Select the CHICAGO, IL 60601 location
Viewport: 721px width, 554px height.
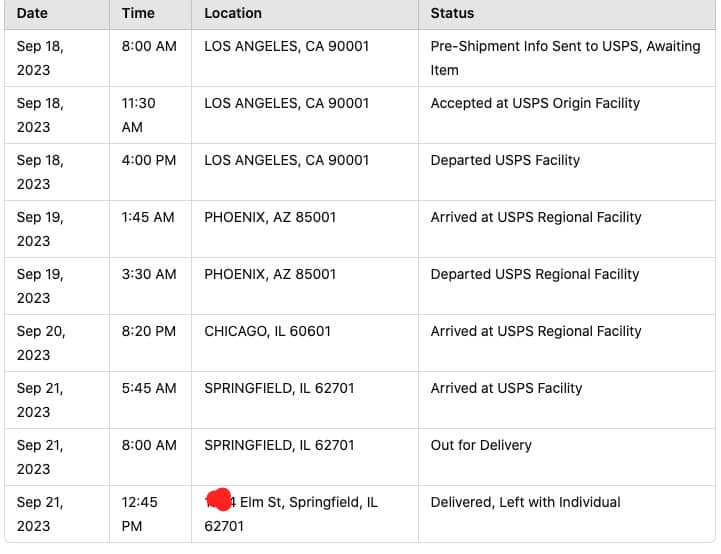coord(267,331)
